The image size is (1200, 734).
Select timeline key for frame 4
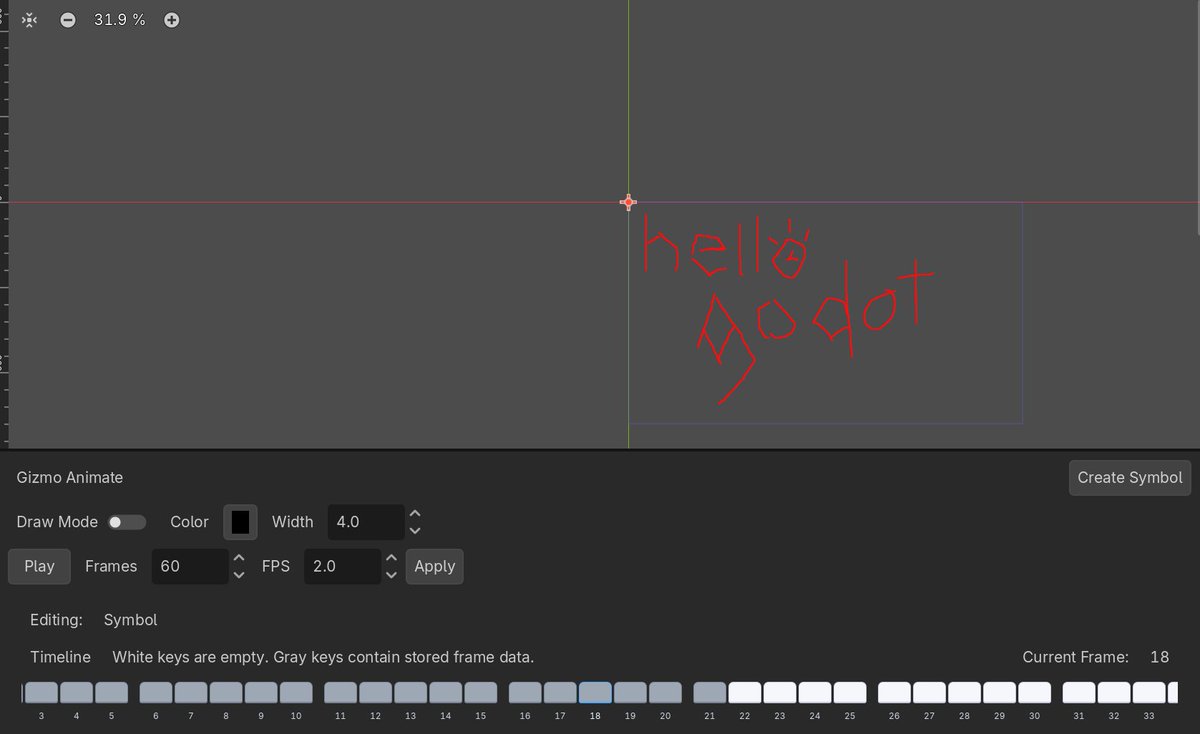pyautogui.click(x=76, y=692)
